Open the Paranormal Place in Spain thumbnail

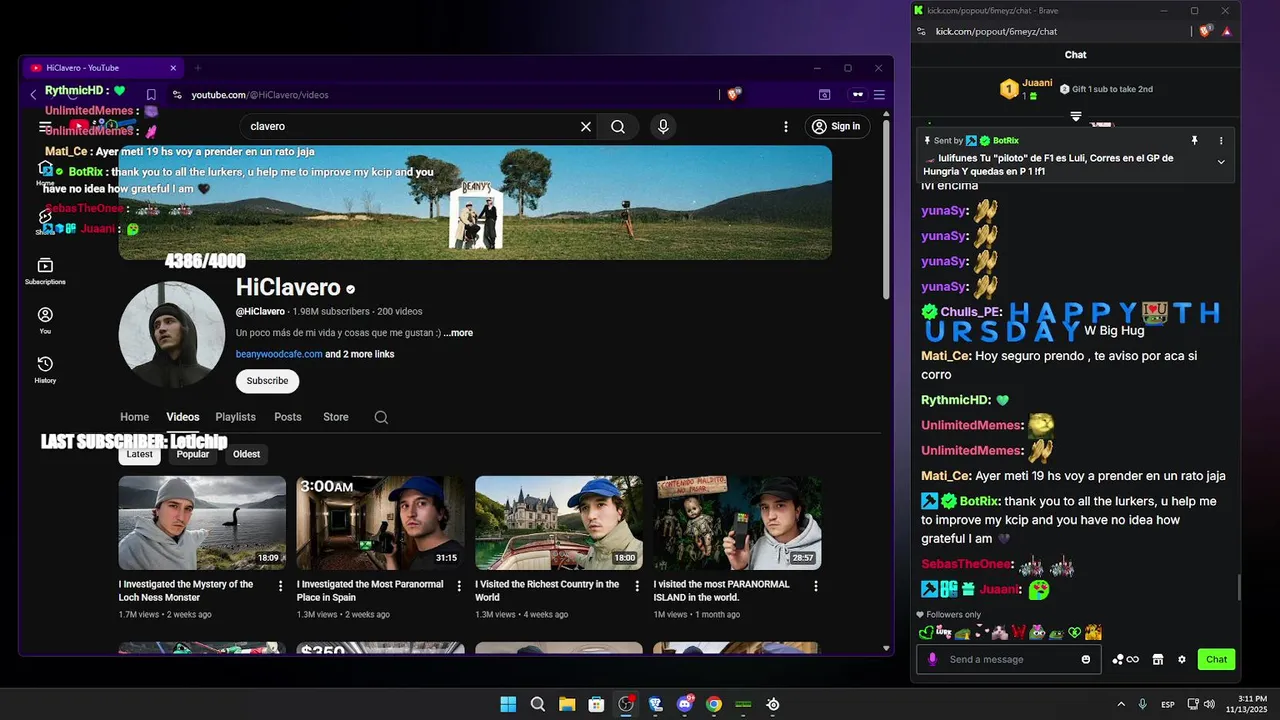click(380, 523)
